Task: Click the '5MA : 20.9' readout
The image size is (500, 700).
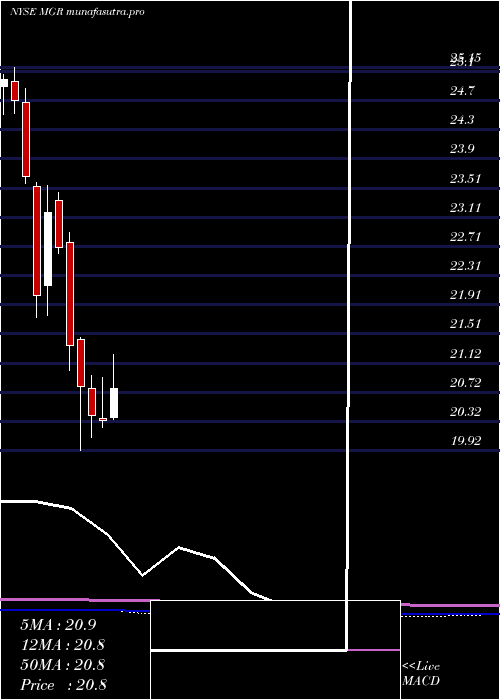Action: click(x=58, y=625)
